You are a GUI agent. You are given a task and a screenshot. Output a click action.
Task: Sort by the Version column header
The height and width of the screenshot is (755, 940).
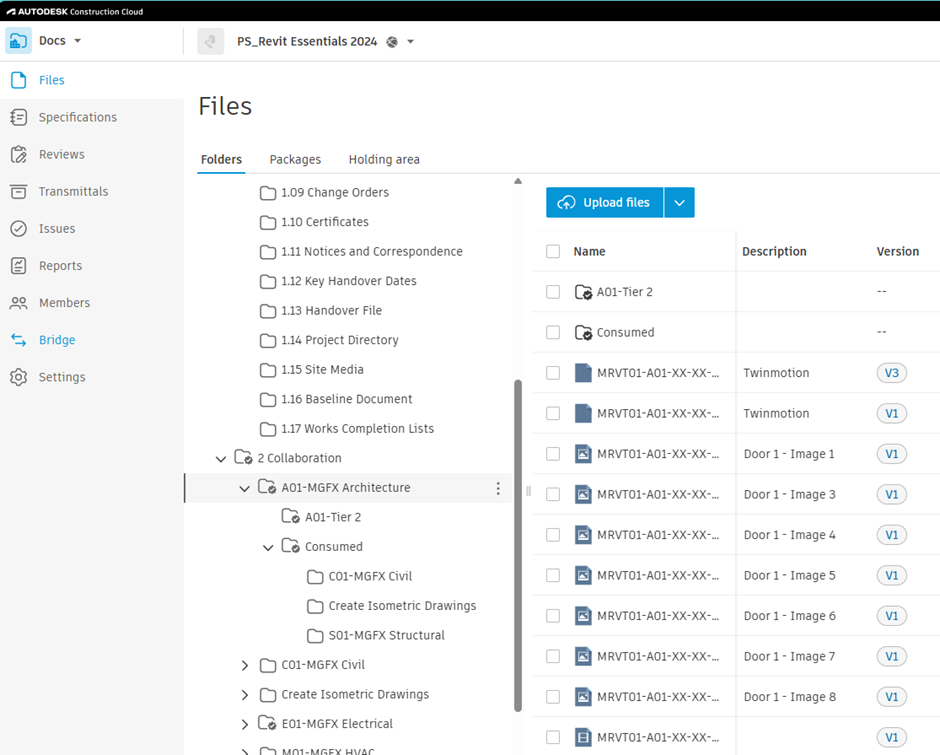pos(897,251)
